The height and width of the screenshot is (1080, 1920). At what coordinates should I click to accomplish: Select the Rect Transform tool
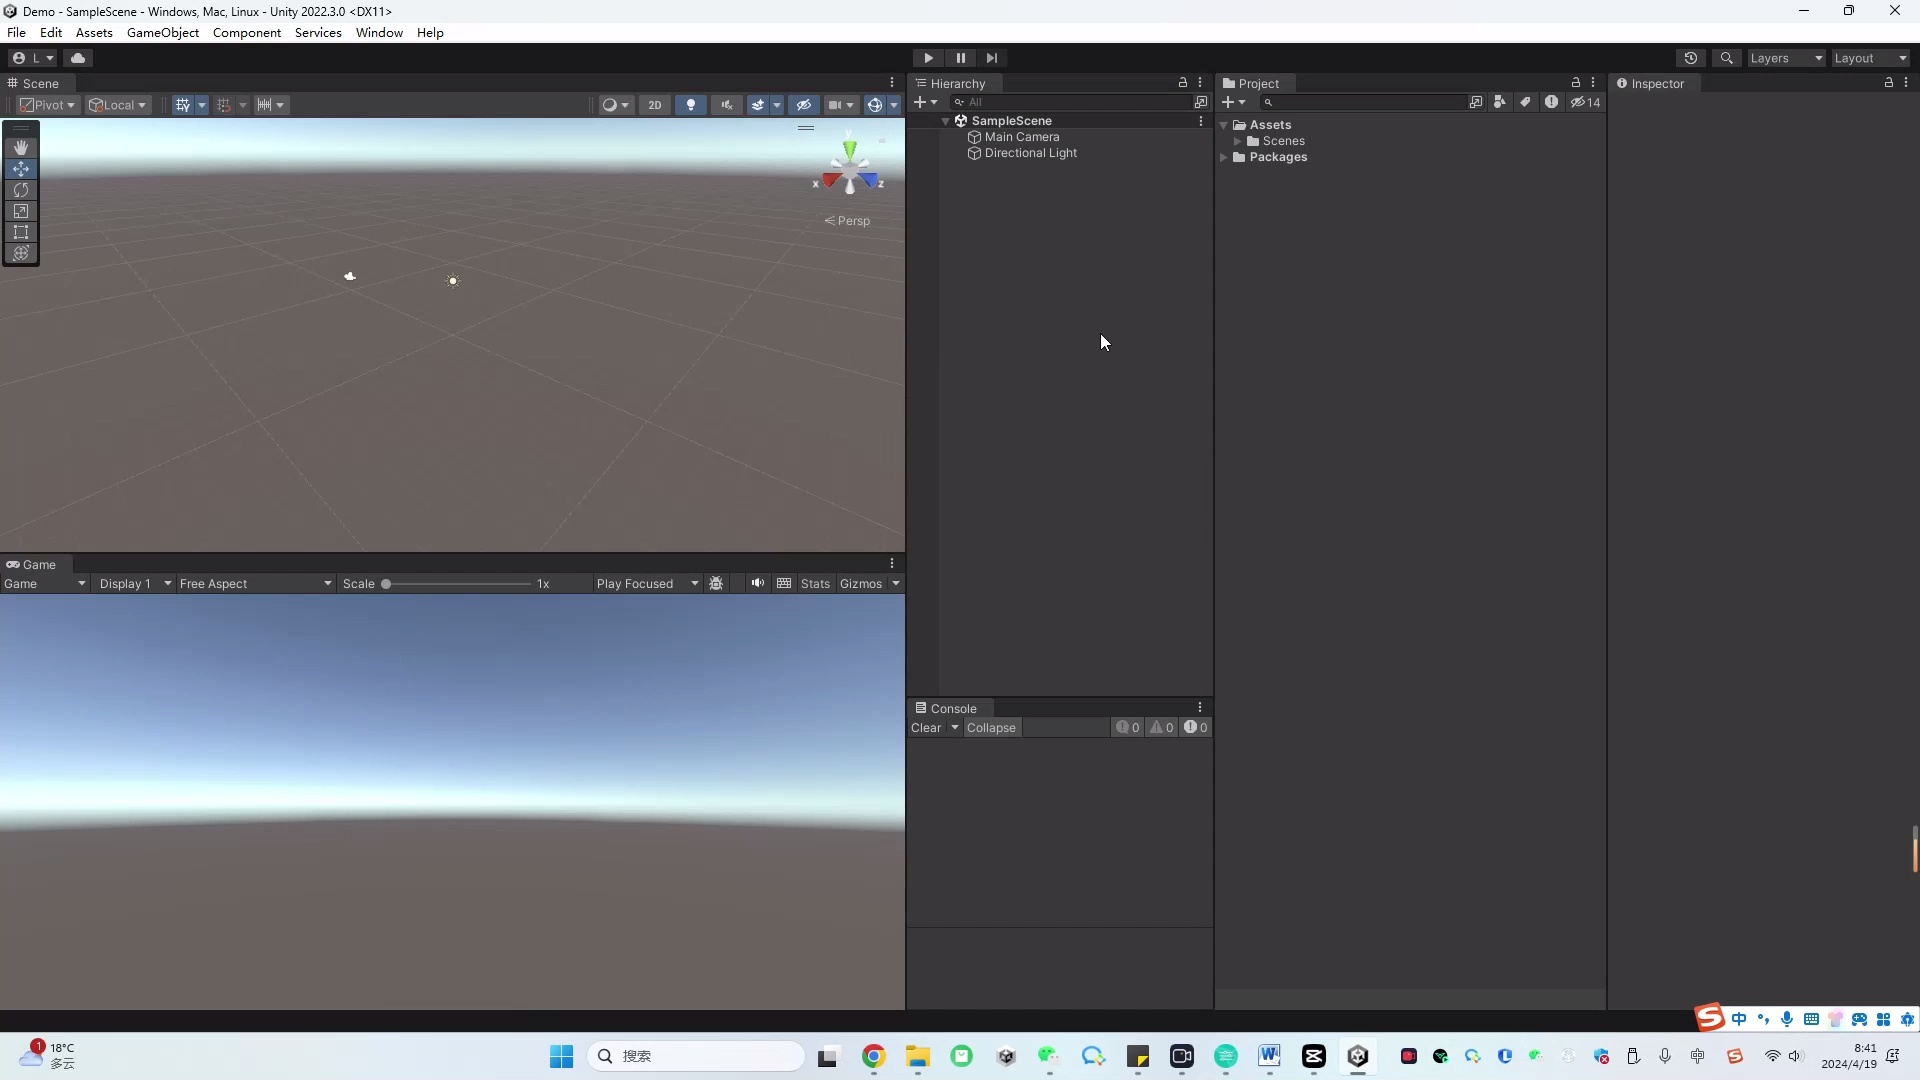click(21, 232)
